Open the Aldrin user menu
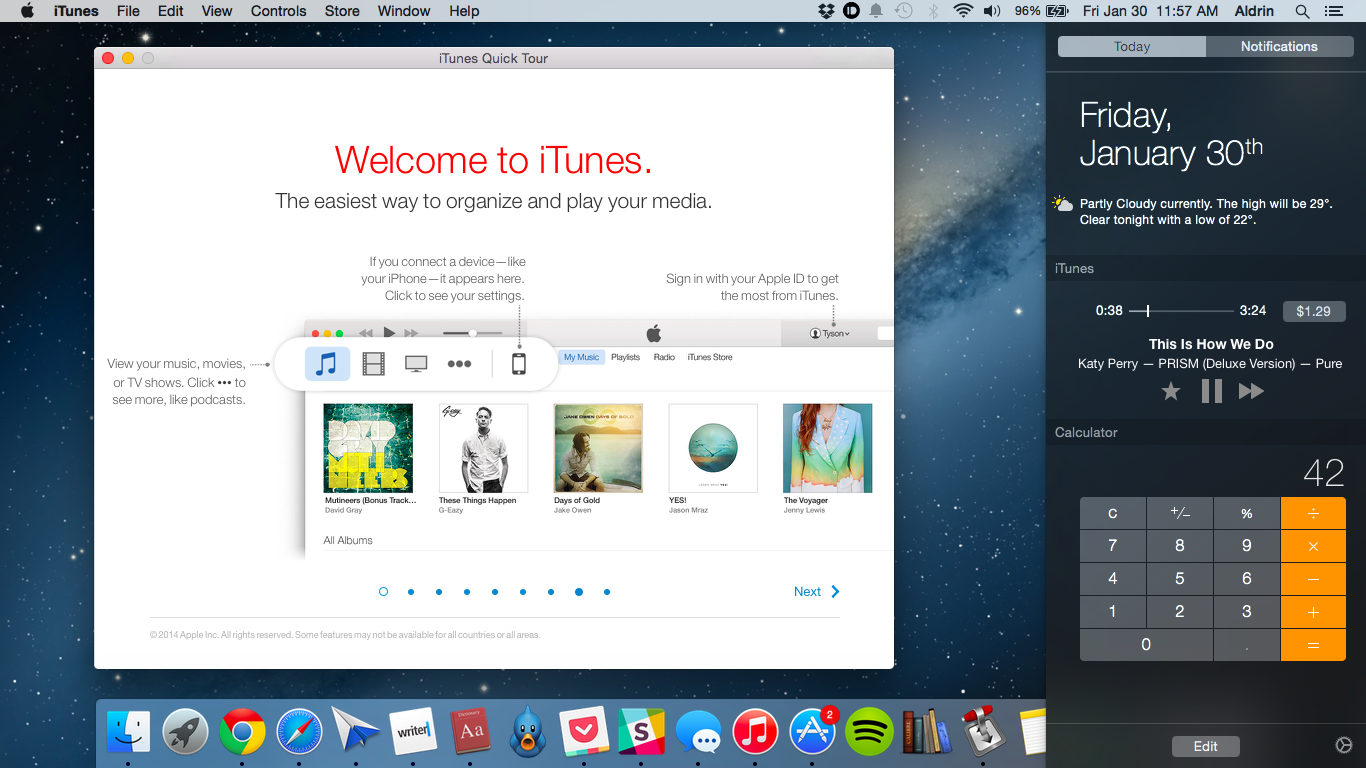Viewport: 1366px width, 768px height. pyautogui.click(x=1254, y=11)
